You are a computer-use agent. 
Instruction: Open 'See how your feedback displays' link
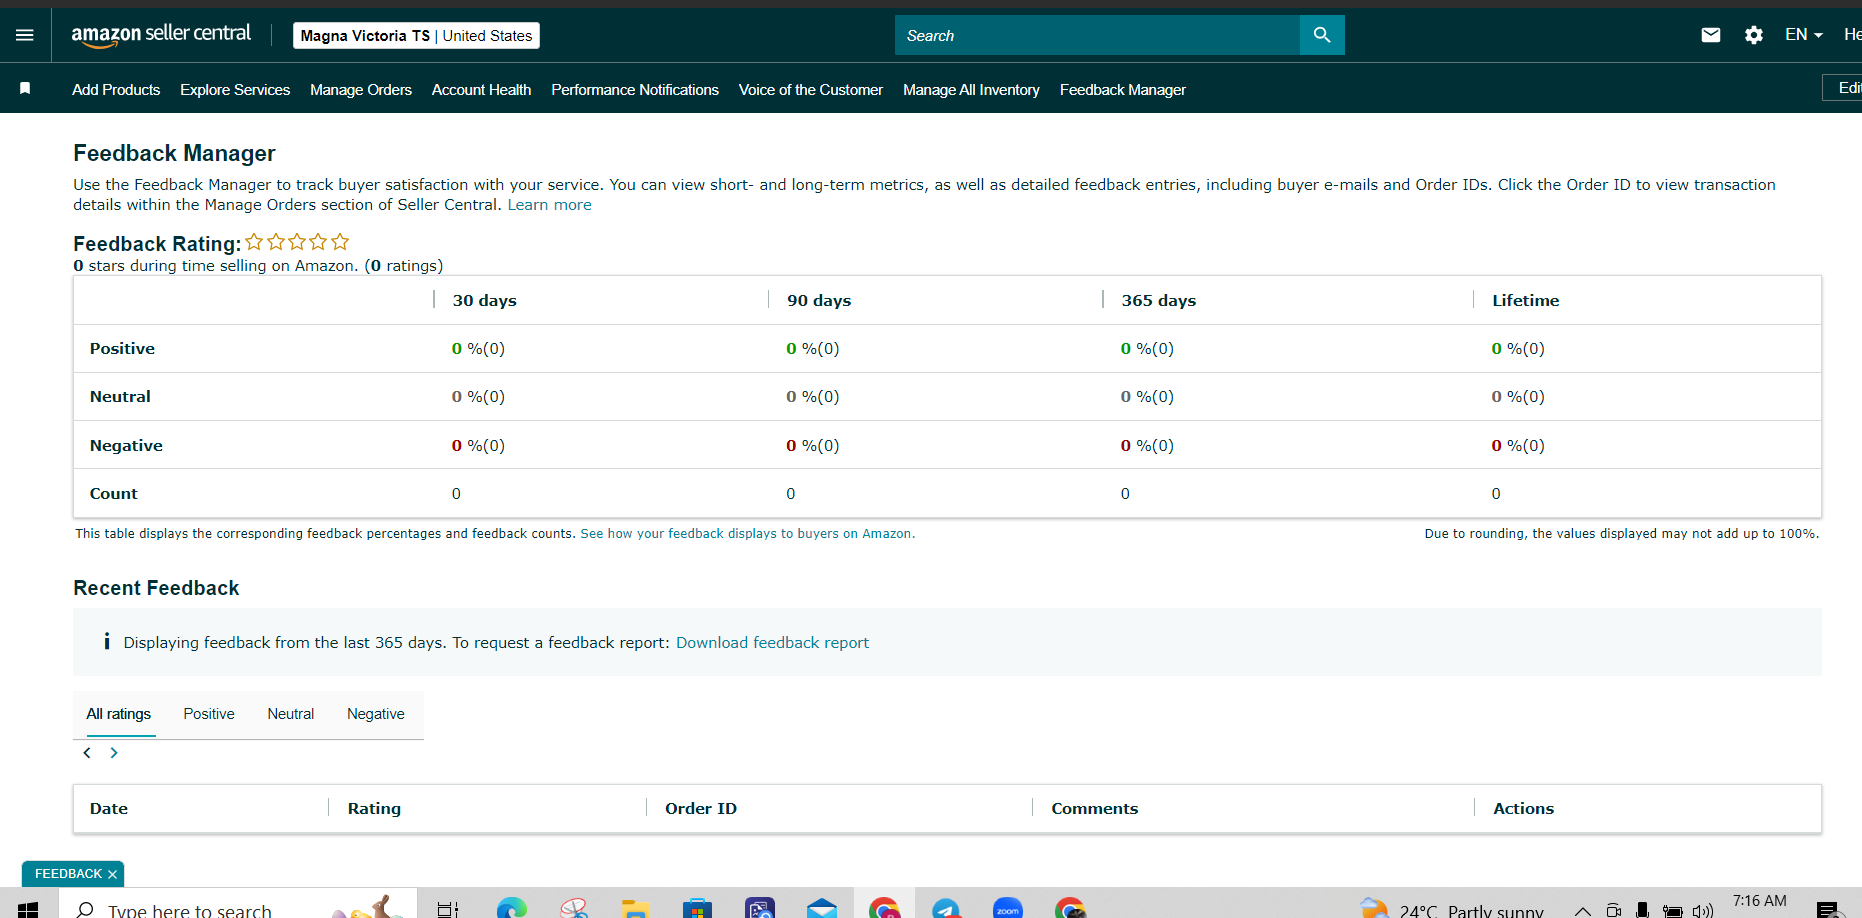pos(747,534)
